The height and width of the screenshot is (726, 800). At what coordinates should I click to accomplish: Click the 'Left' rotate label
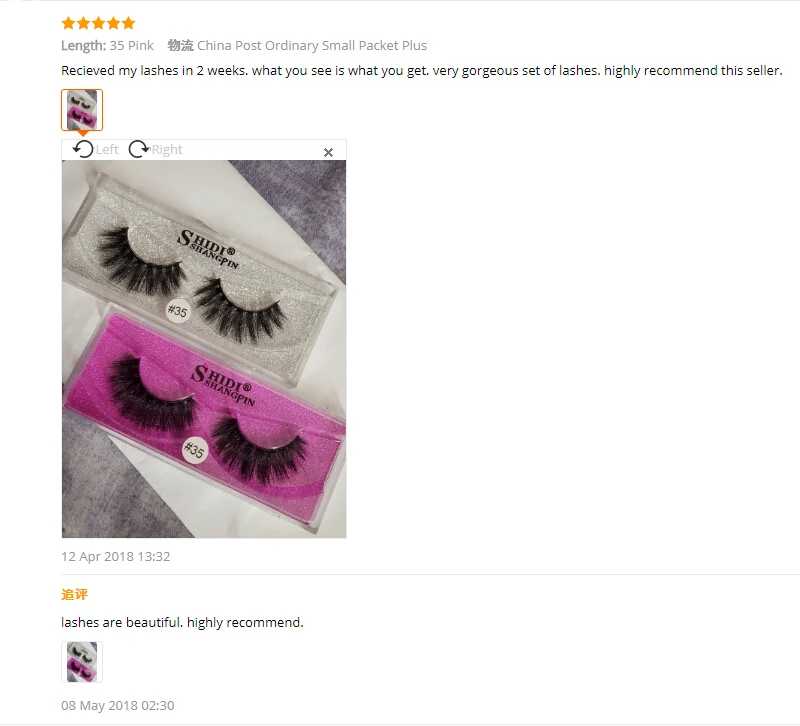107,149
